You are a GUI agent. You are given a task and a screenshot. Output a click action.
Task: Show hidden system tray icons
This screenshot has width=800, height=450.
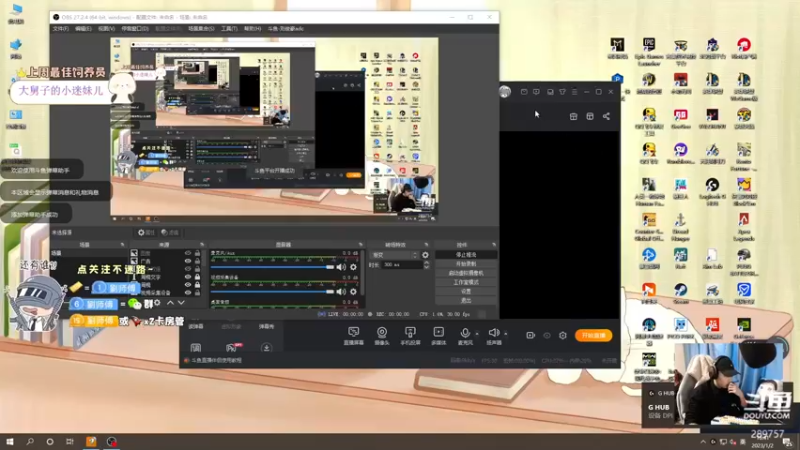click(703, 442)
